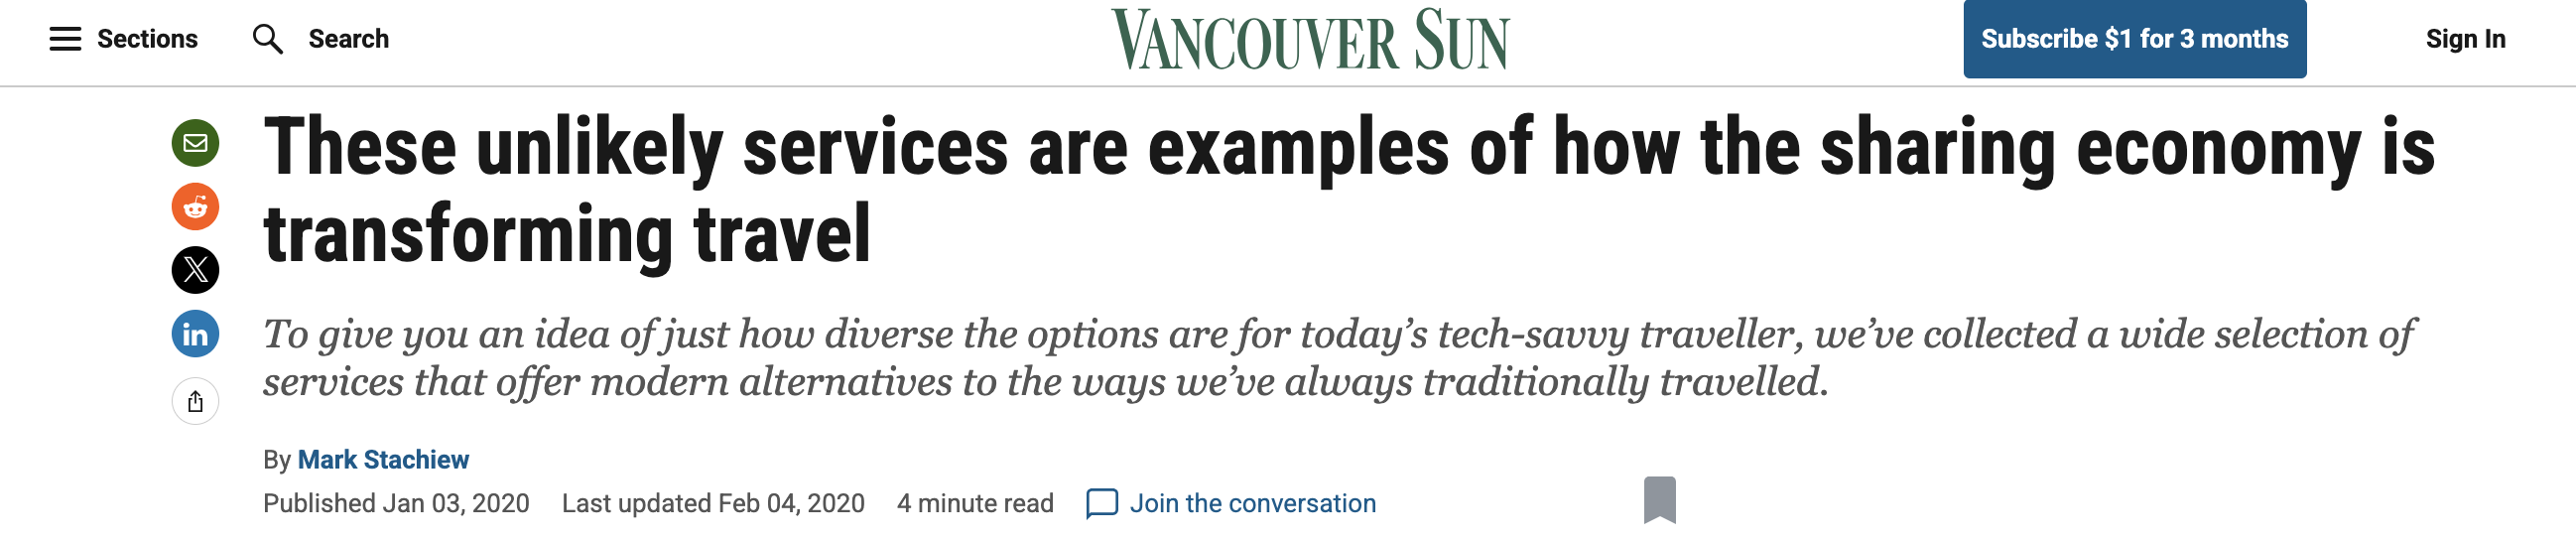Viewport: 2576px width, 542px height.
Task: Follow the Join the conversation link
Action: pos(1252,503)
